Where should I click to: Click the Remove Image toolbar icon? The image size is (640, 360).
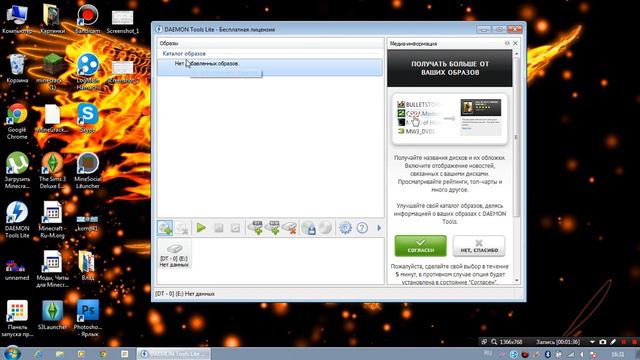pyautogui.click(x=182, y=228)
